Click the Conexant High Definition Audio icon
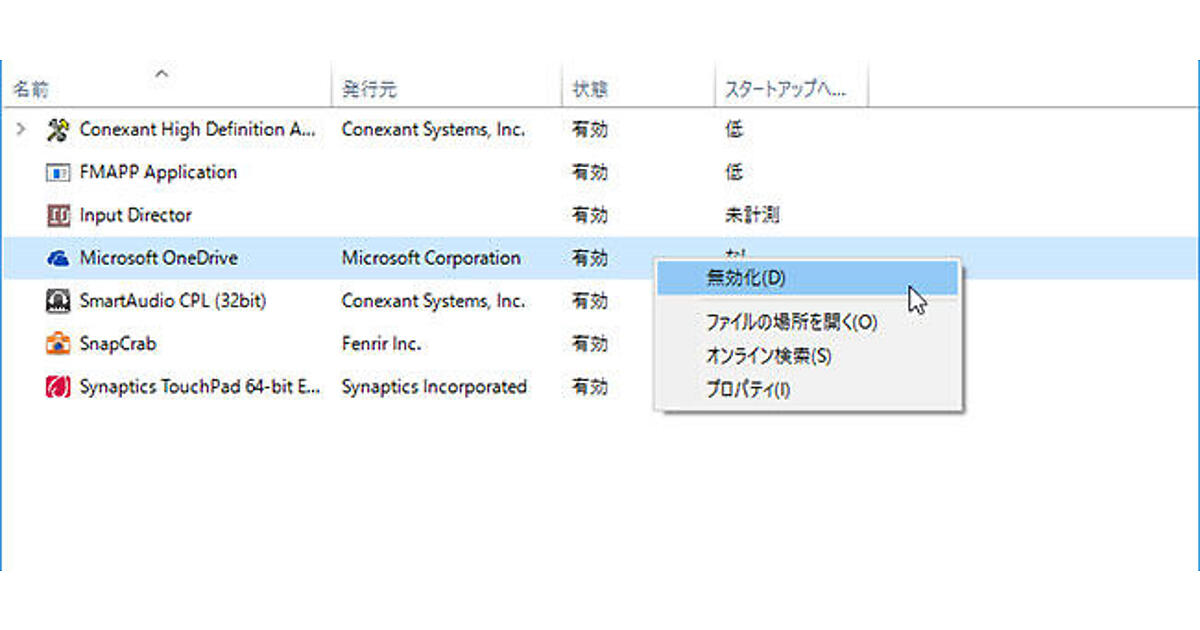This screenshot has width=1200, height=630. pyautogui.click(x=58, y=129)
